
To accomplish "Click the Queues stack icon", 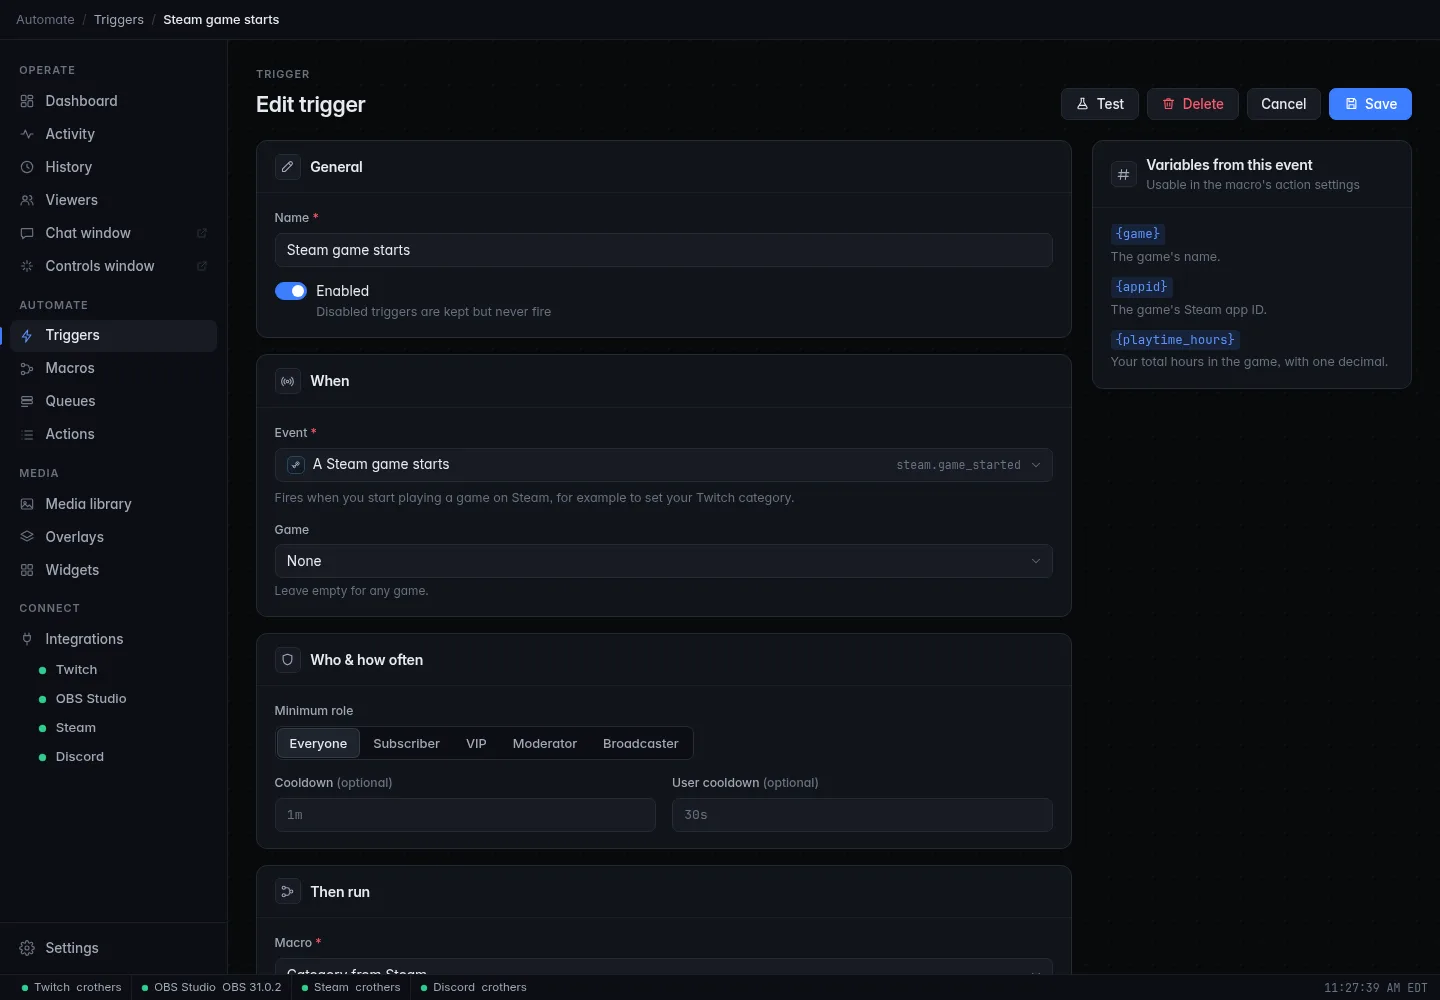I will coord(27,401).
